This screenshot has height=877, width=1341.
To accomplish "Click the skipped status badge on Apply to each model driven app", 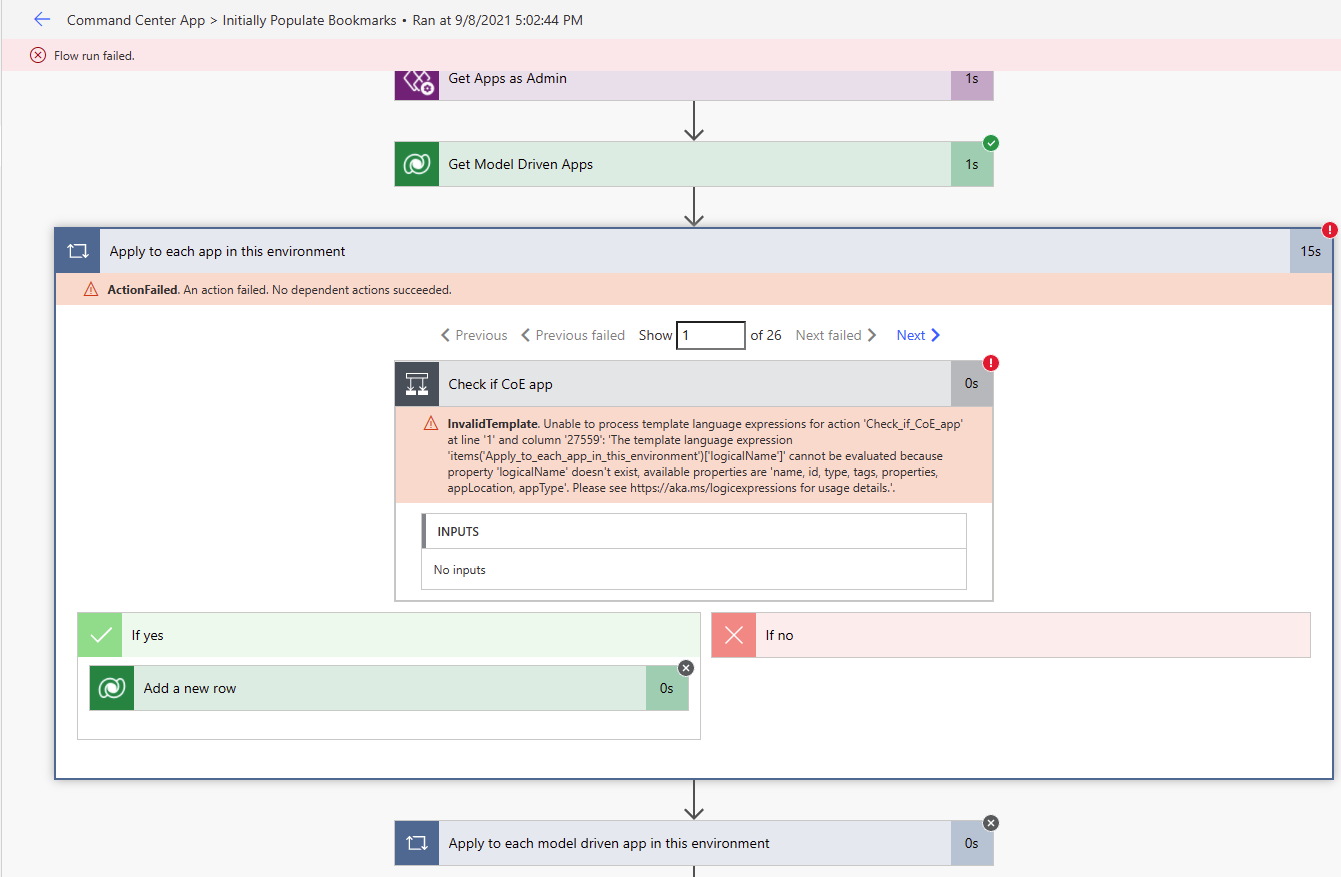I will pos(990,822).
